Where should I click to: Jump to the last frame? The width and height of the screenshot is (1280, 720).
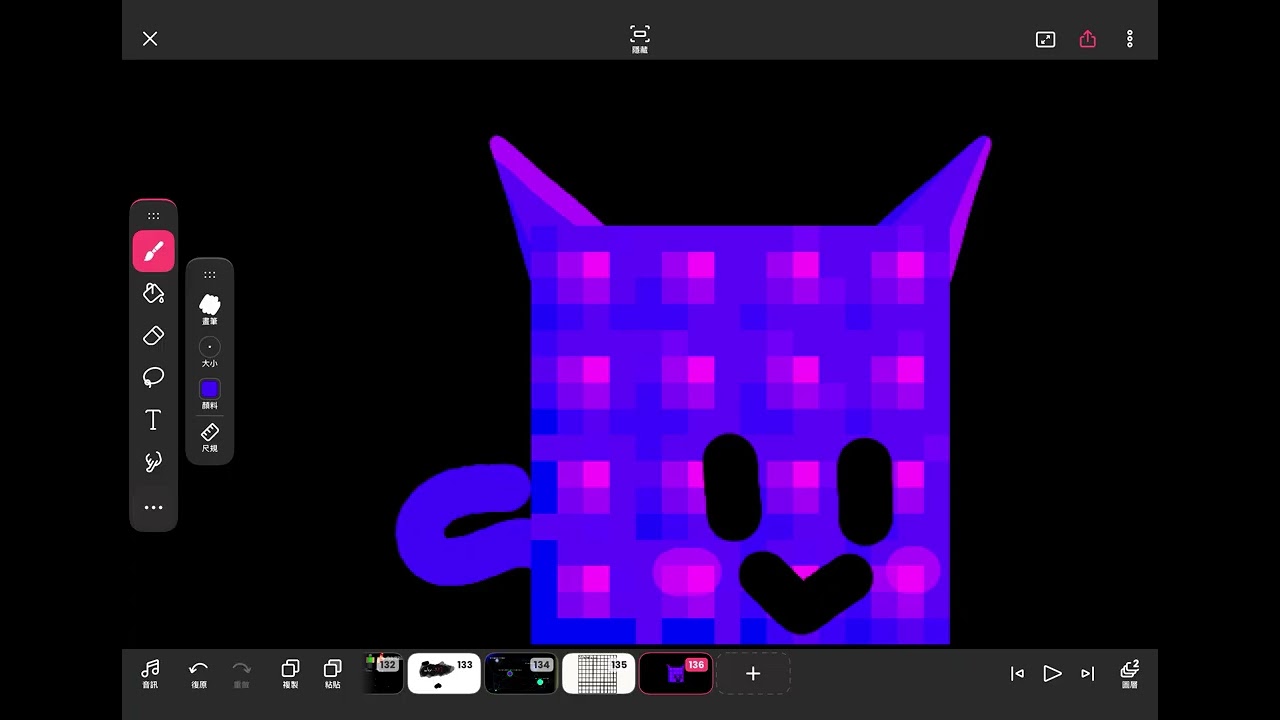[1088, 674]
